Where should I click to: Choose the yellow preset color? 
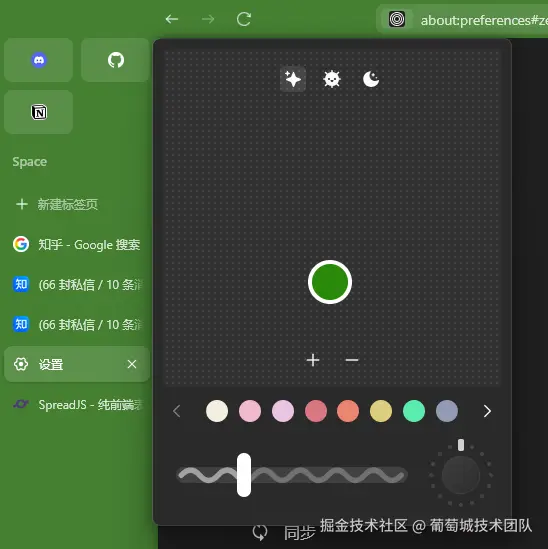381,411
